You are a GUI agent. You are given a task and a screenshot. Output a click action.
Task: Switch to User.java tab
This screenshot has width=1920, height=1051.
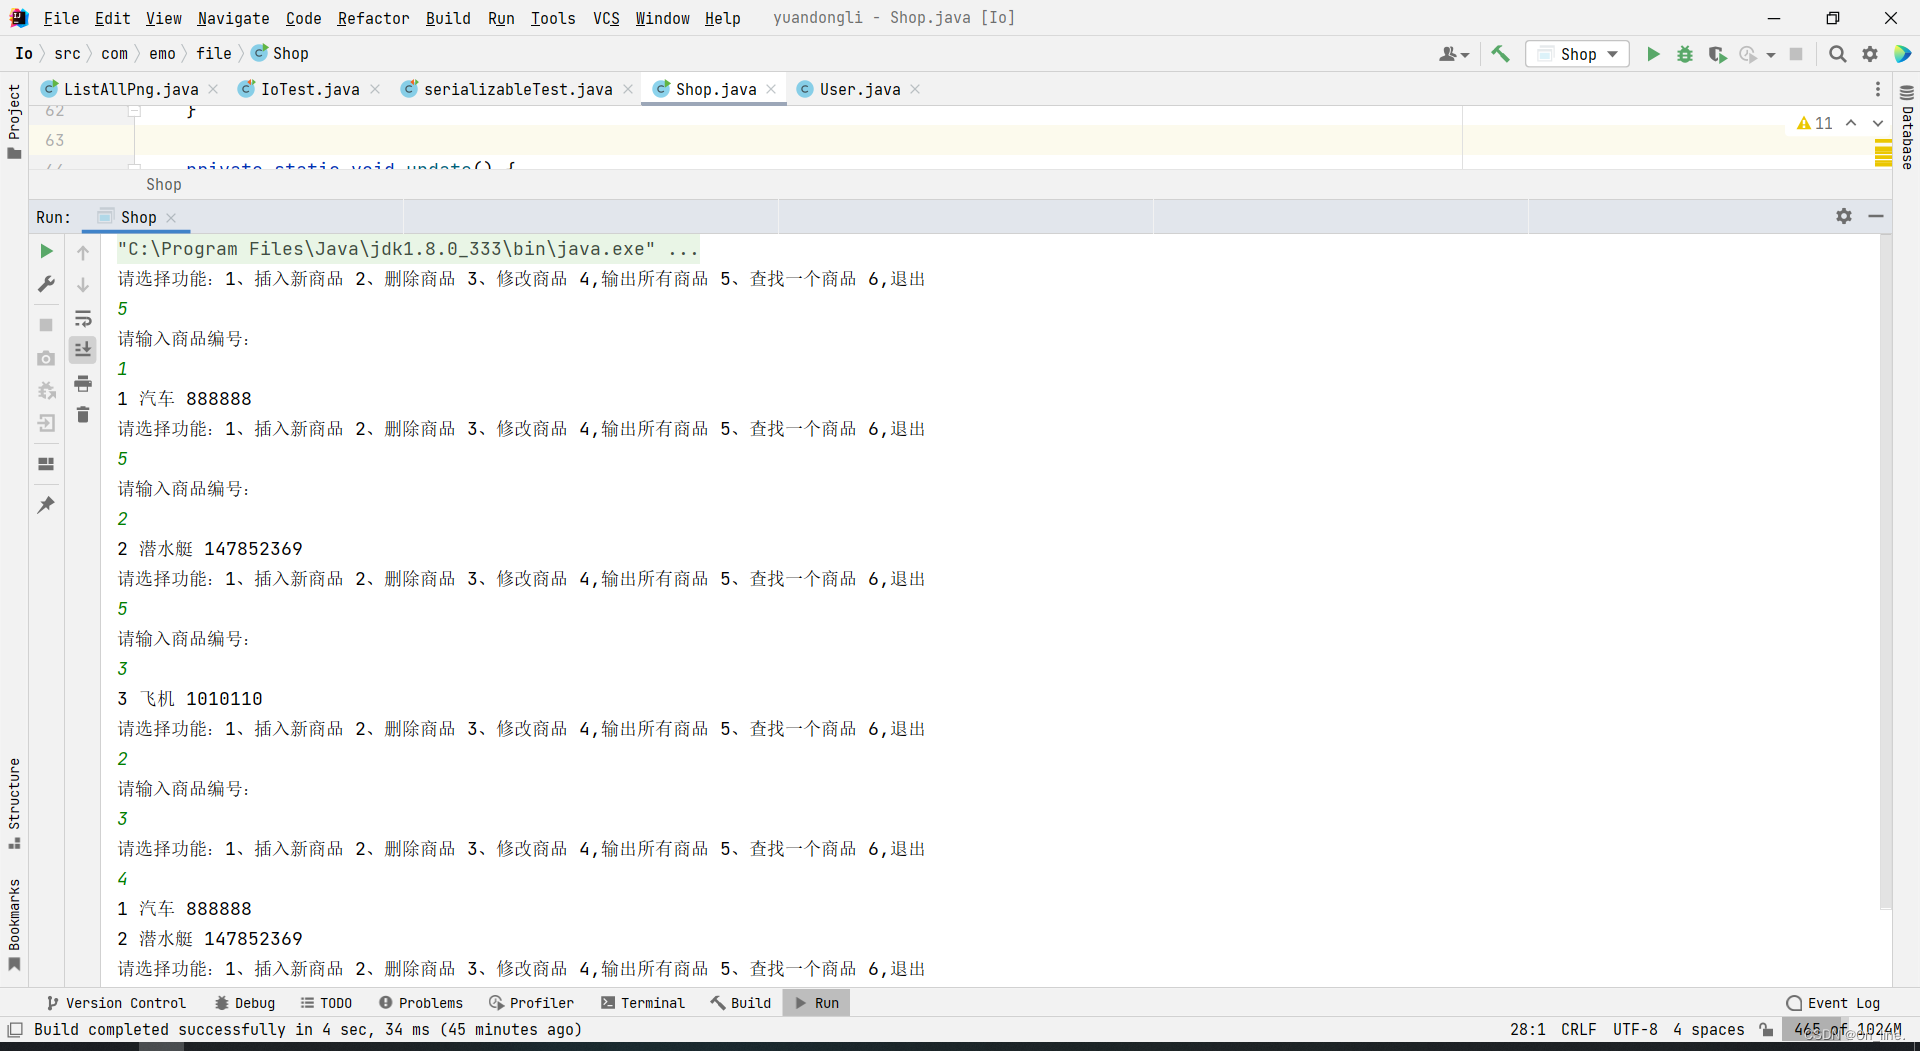pyautogui.click(x=859, y=89)
